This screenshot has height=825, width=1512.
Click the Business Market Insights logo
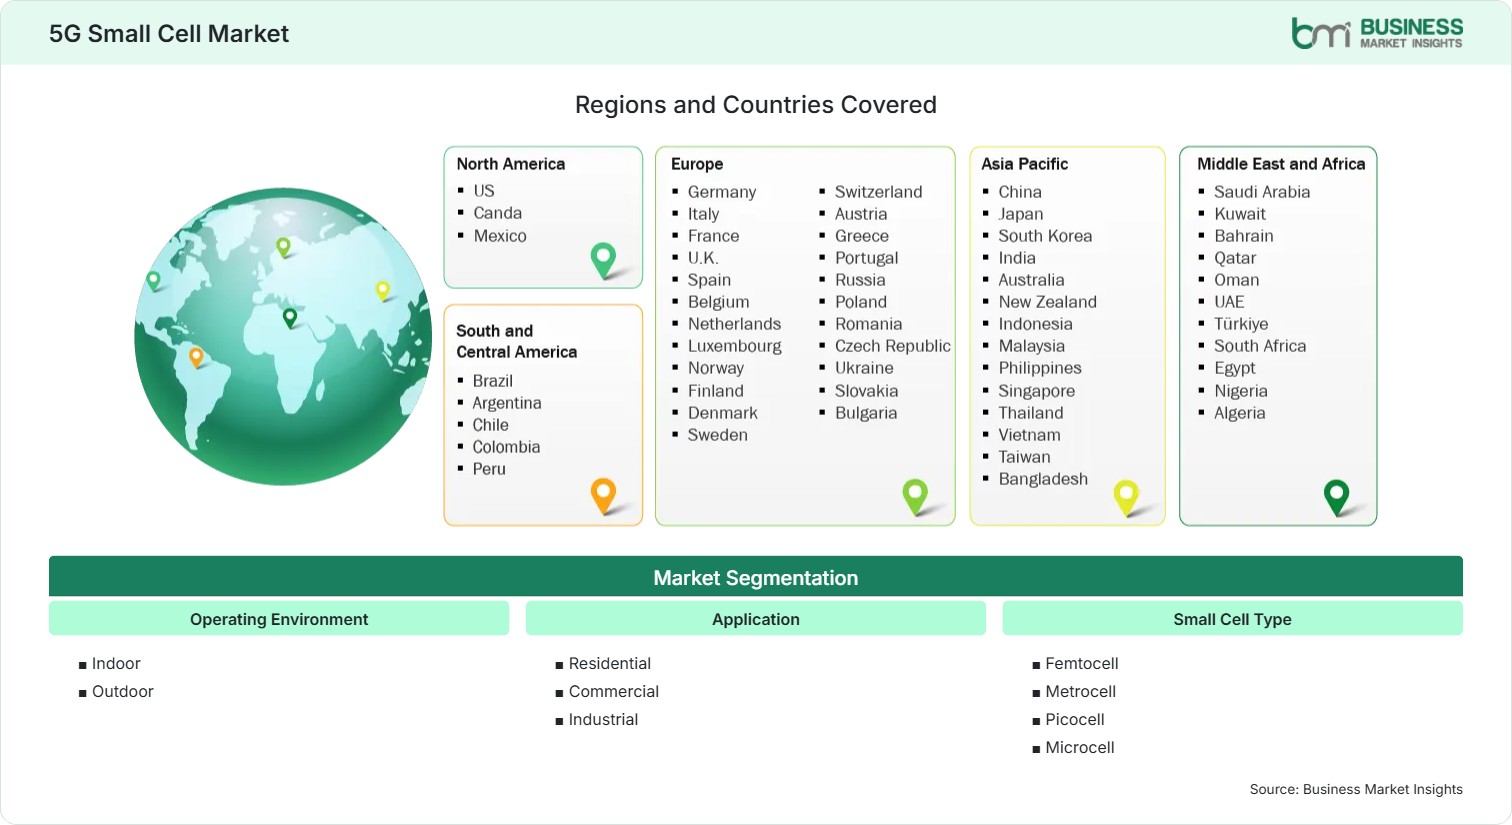point(1377,33)
